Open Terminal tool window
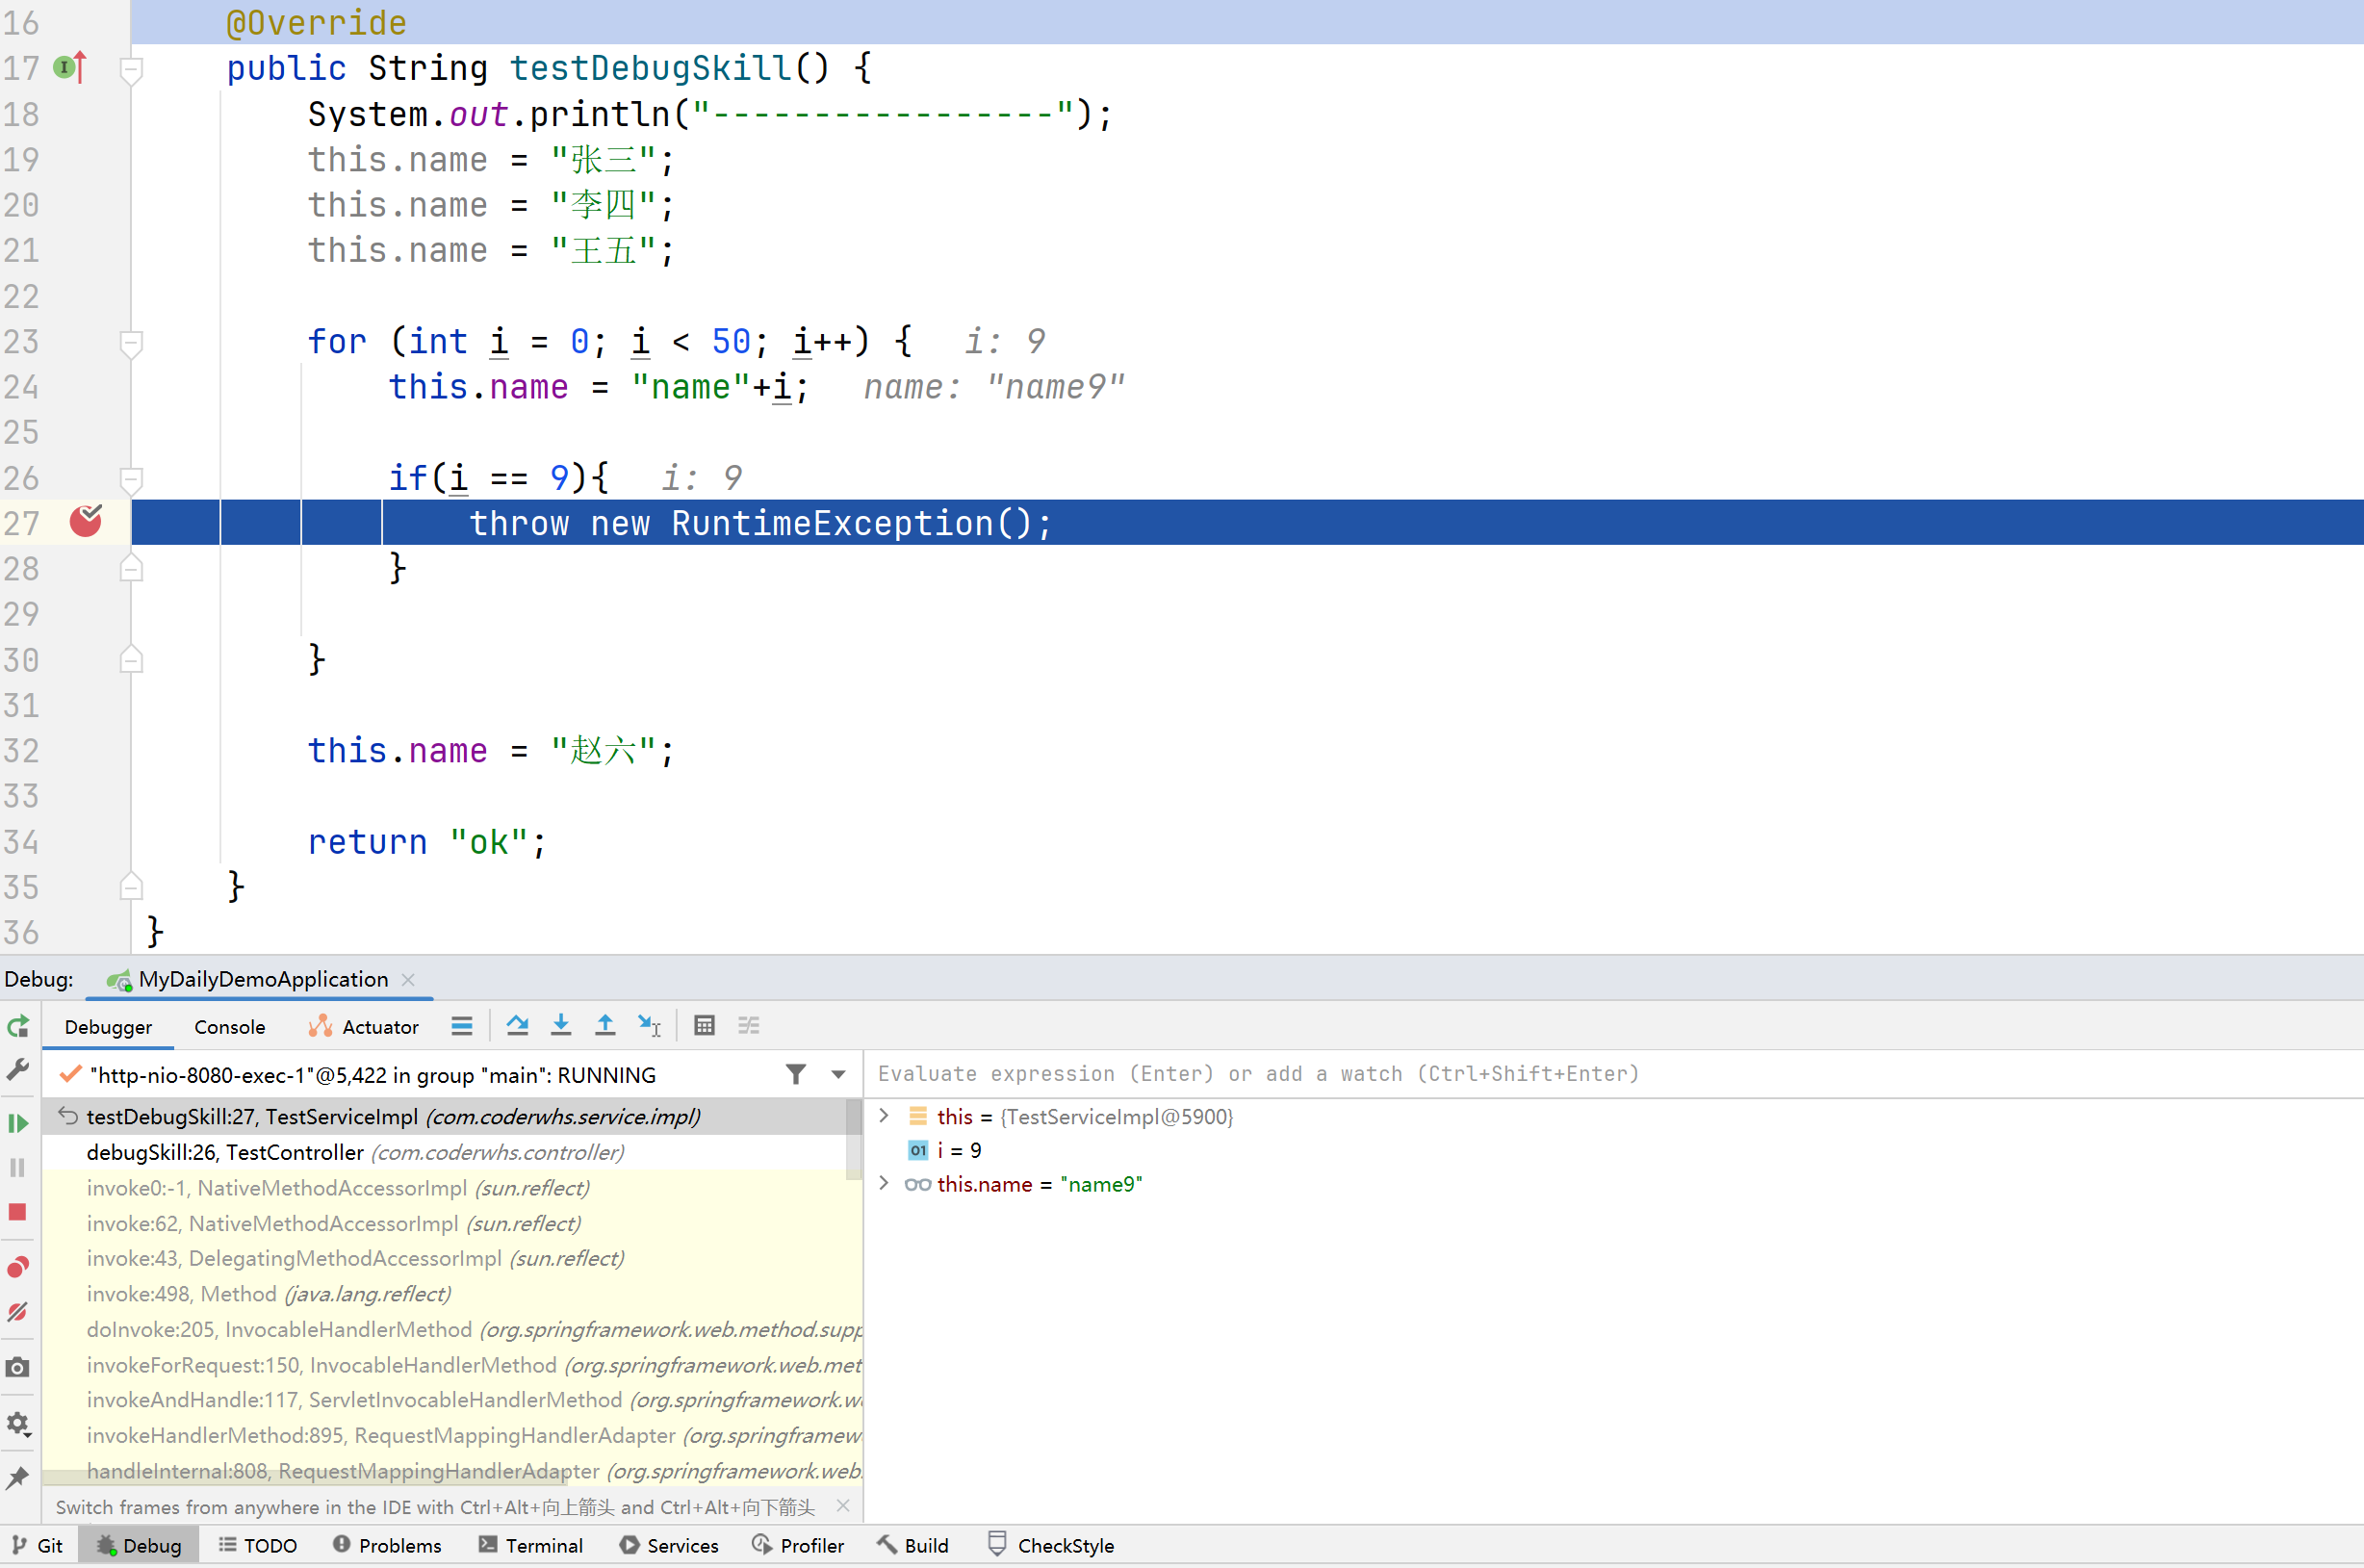The height and width of the screenshot is (1568, 2364). [531, 1545]
